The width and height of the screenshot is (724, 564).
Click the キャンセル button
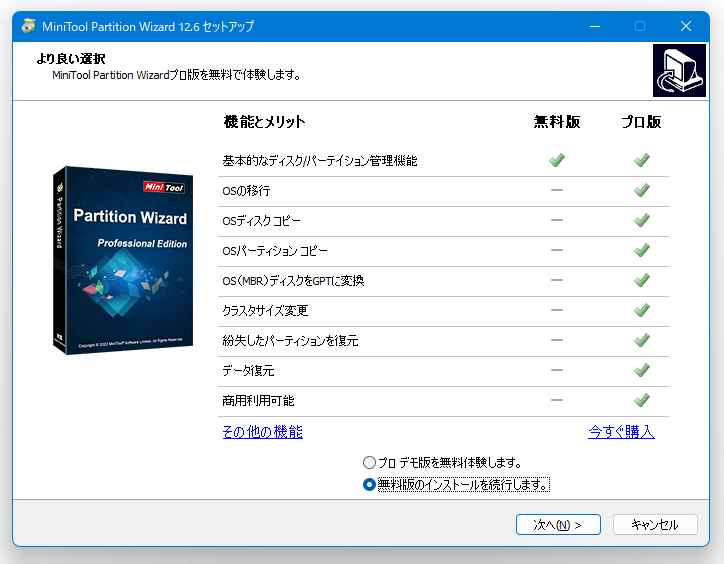pos(655,525)
